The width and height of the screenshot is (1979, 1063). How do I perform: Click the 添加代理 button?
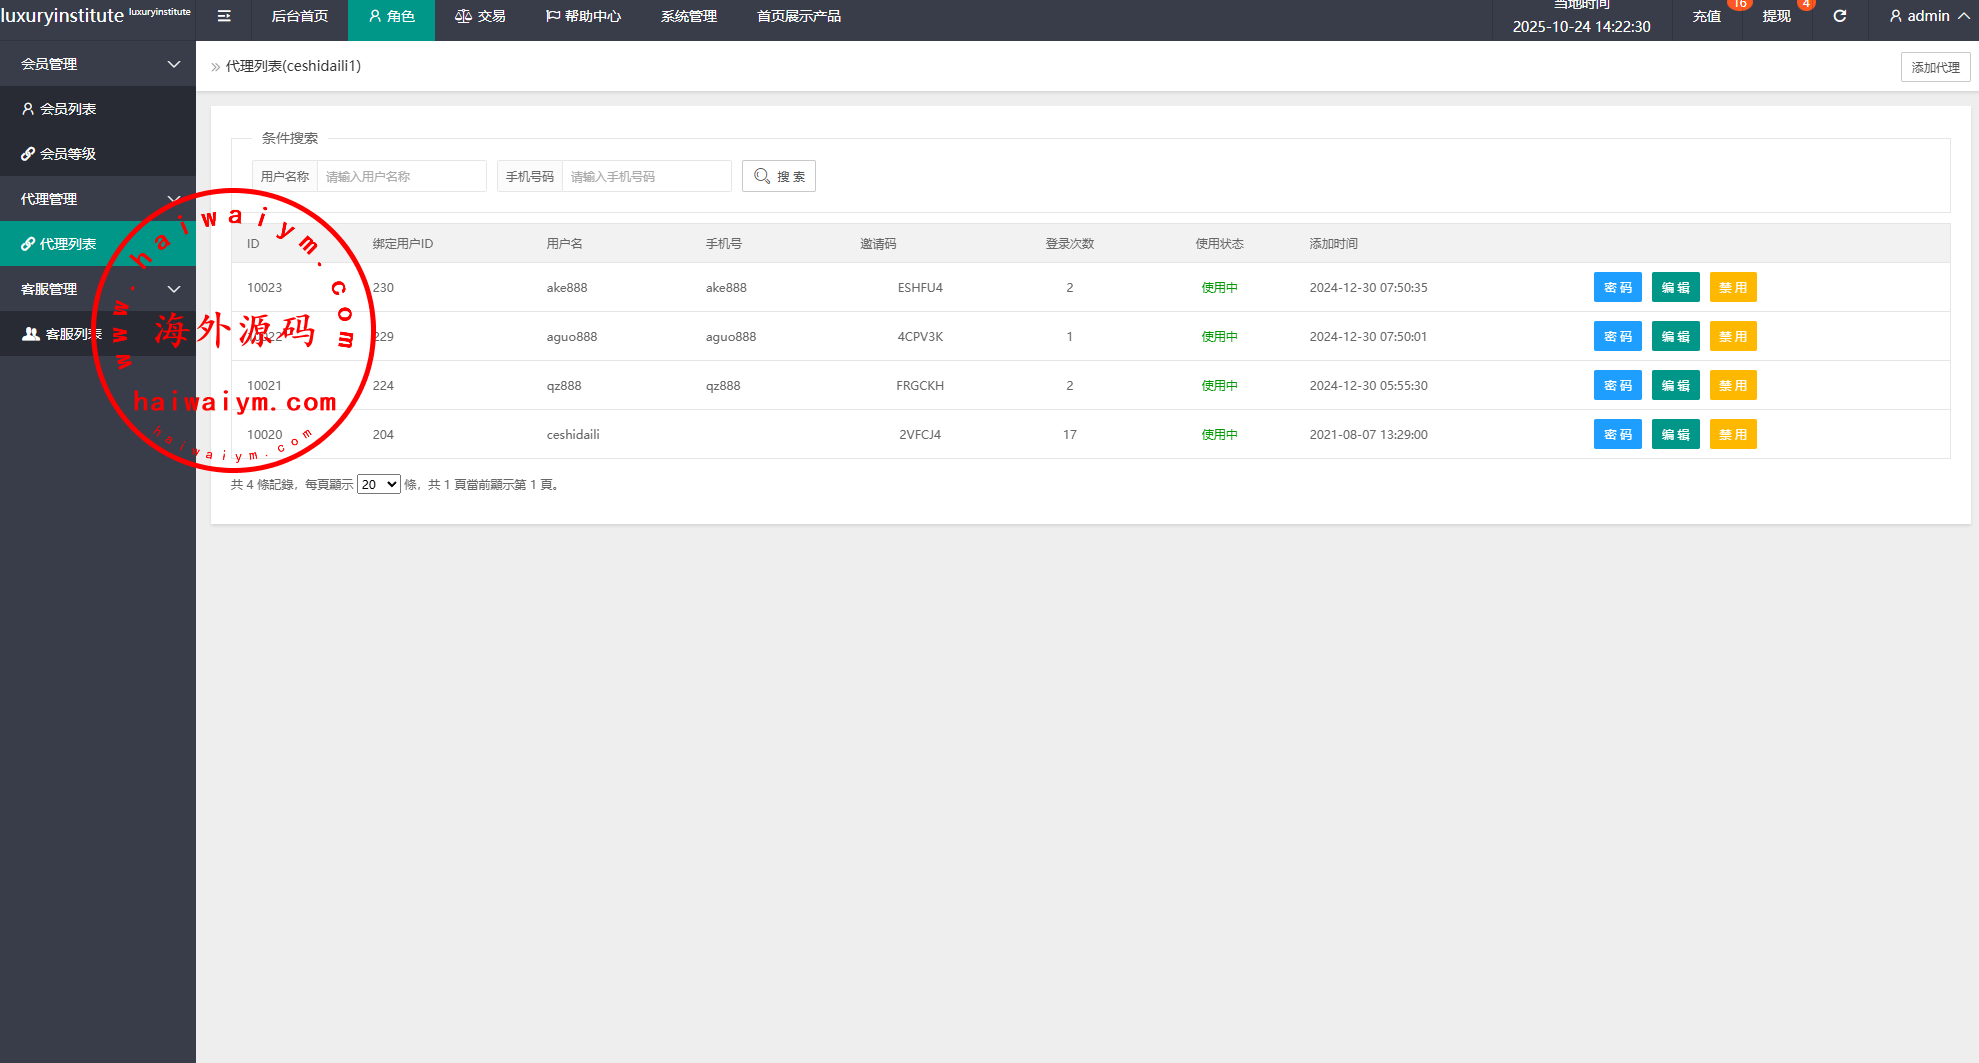point(1935,67)
